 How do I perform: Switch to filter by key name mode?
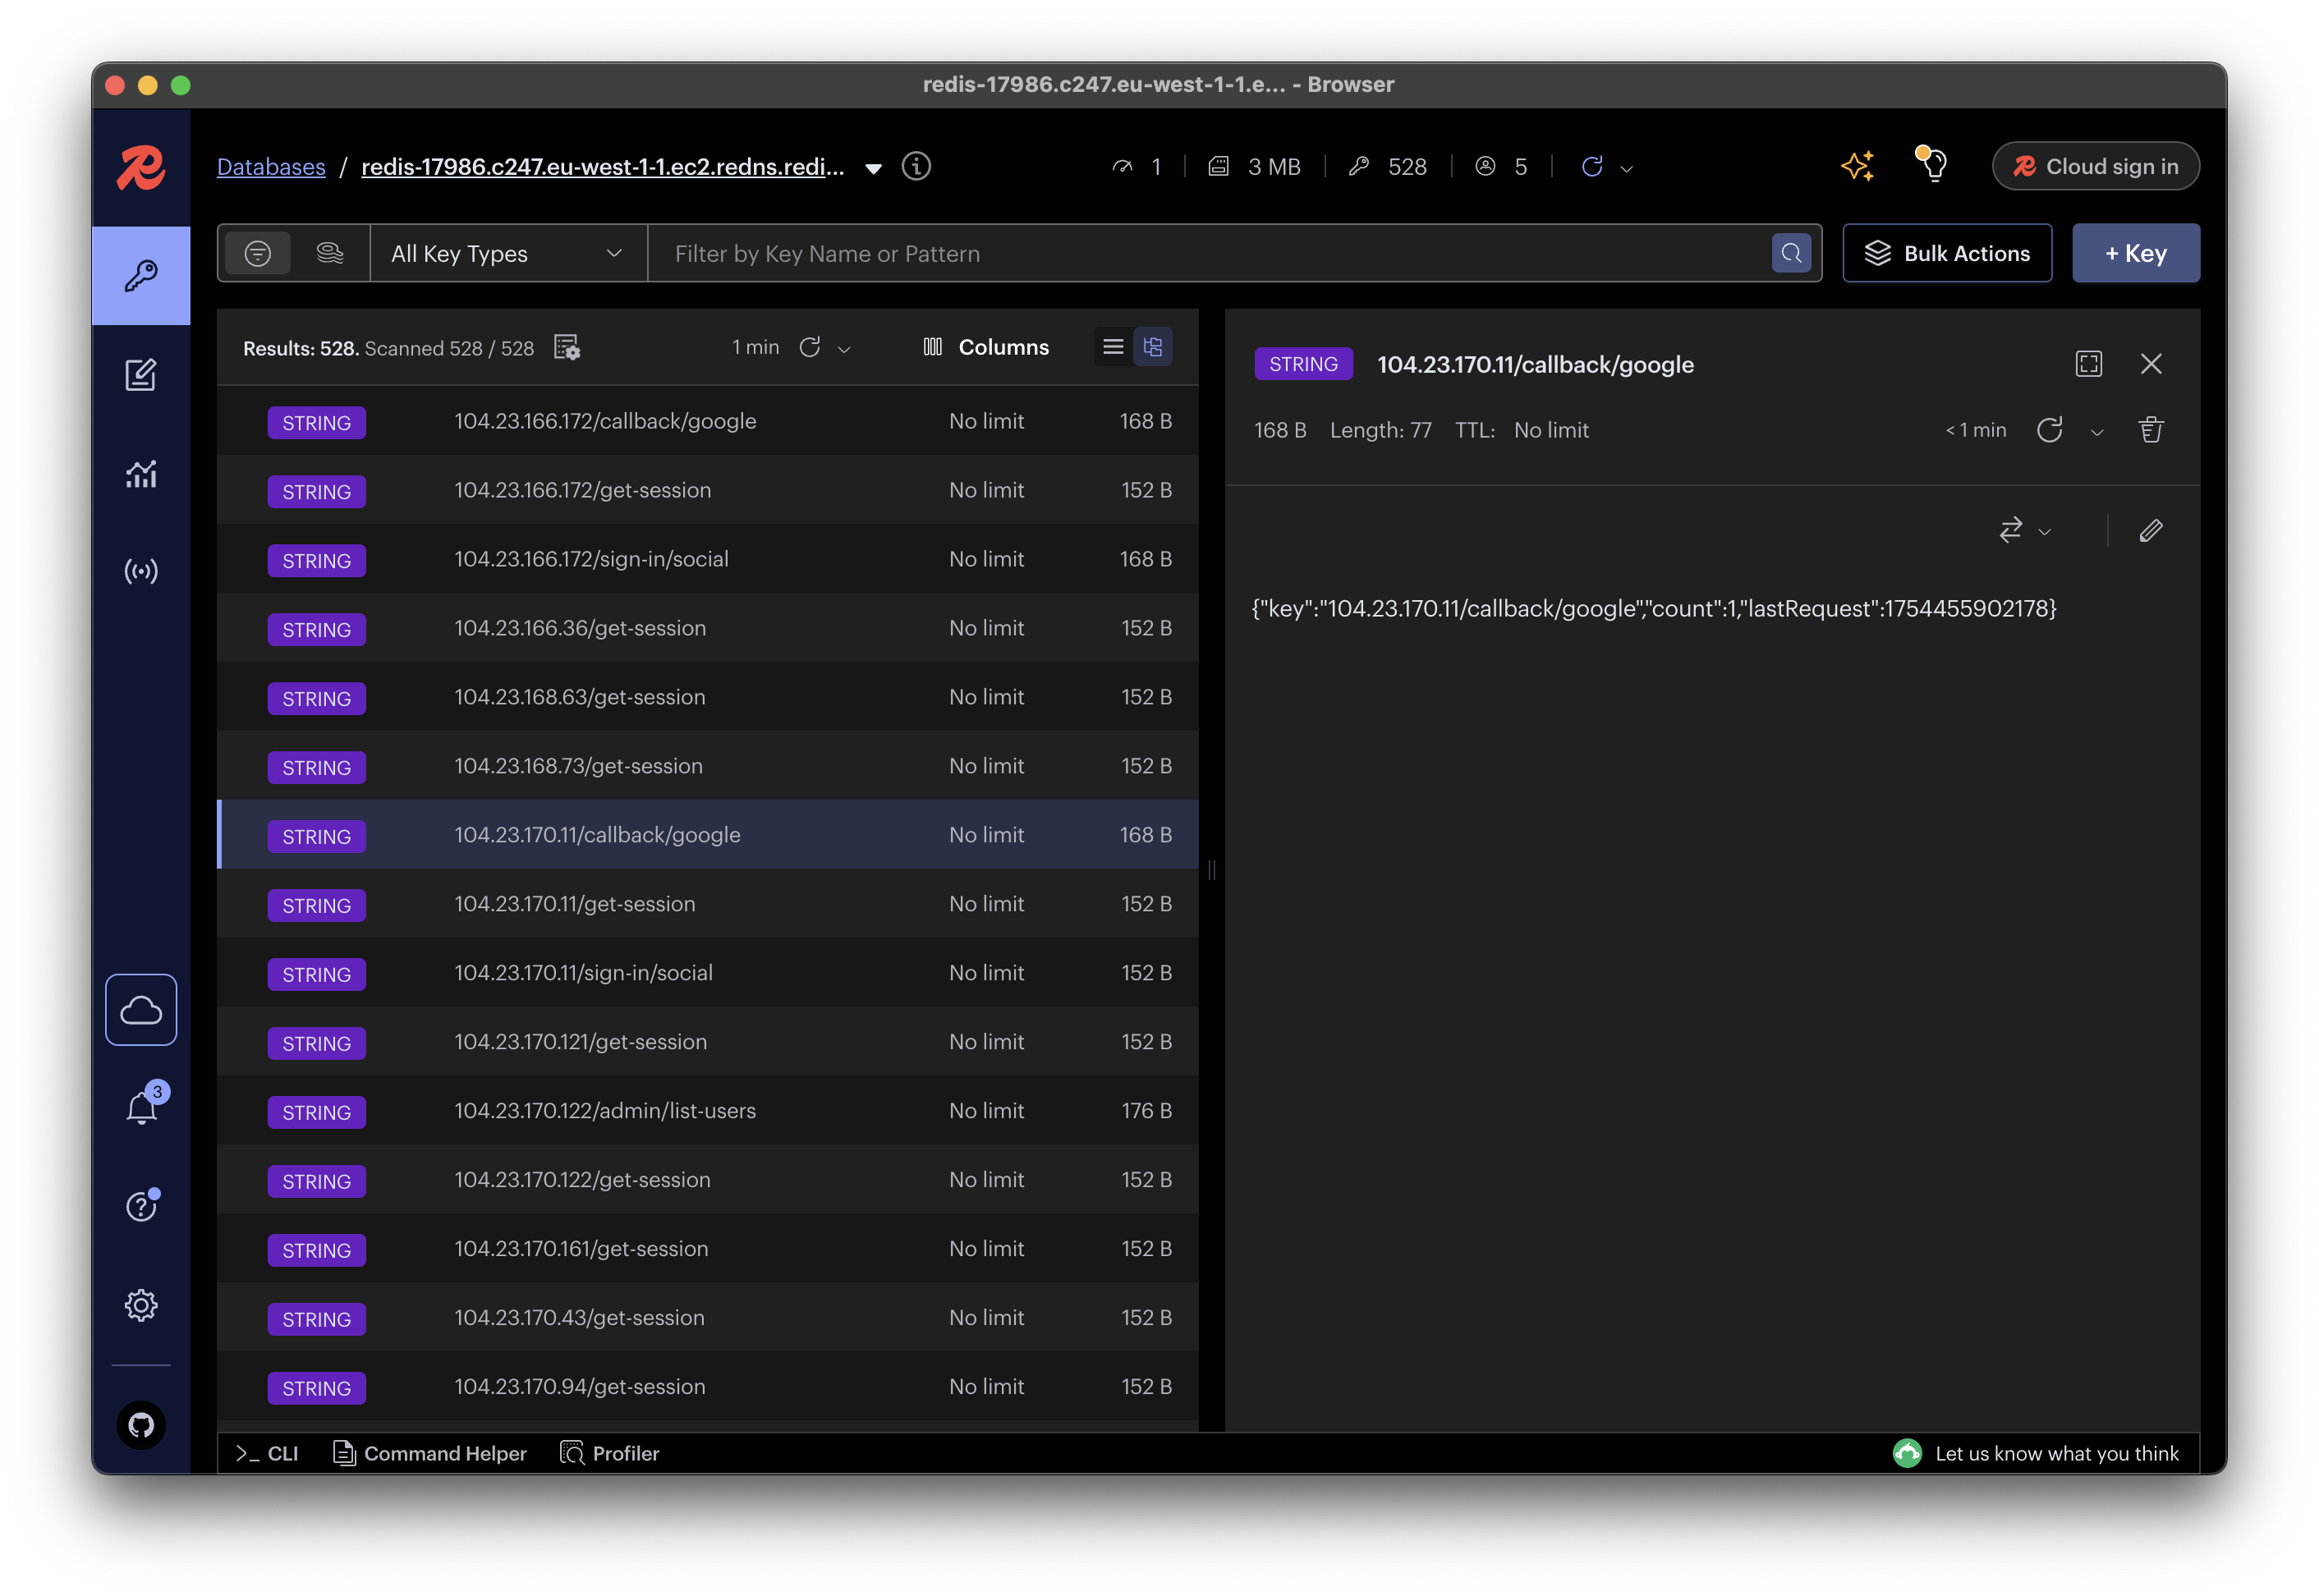(x=258, y=253)
